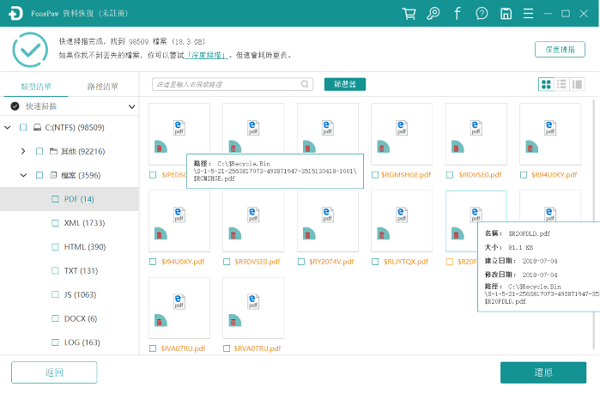Select the $R9DVSE0.pdf thumbnail

click(x=253, y=221)
